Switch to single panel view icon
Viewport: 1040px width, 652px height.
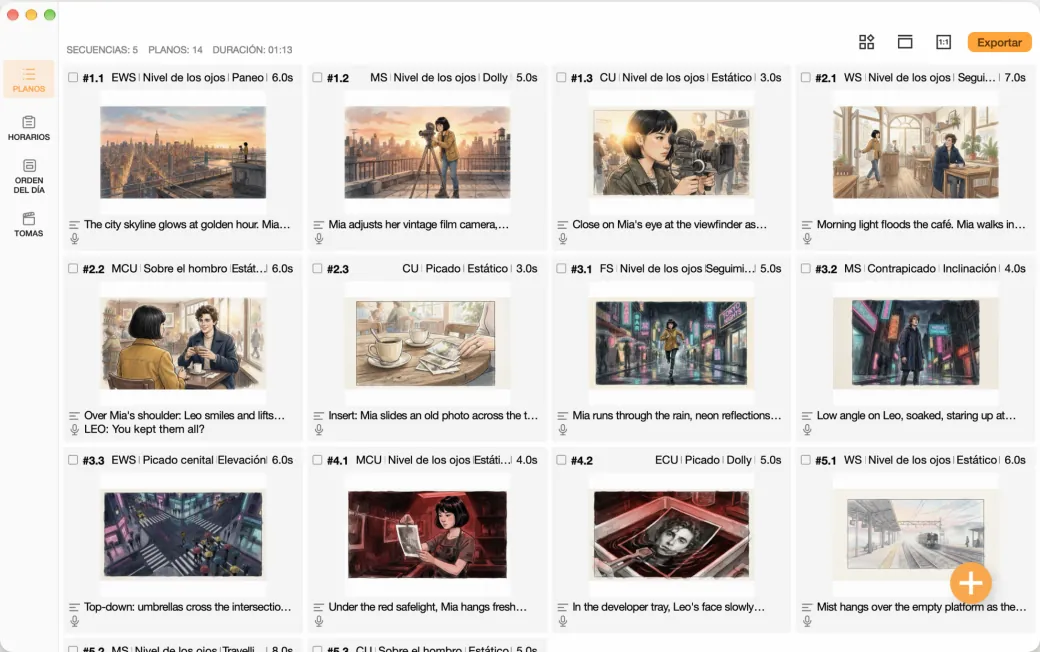coord(905,42)
